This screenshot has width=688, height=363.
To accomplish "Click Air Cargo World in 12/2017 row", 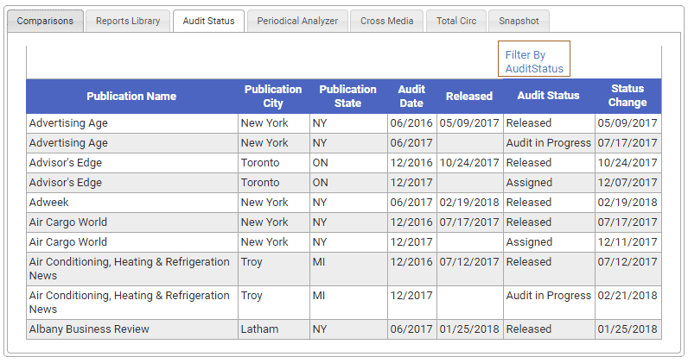I will (x=68, y=242).
